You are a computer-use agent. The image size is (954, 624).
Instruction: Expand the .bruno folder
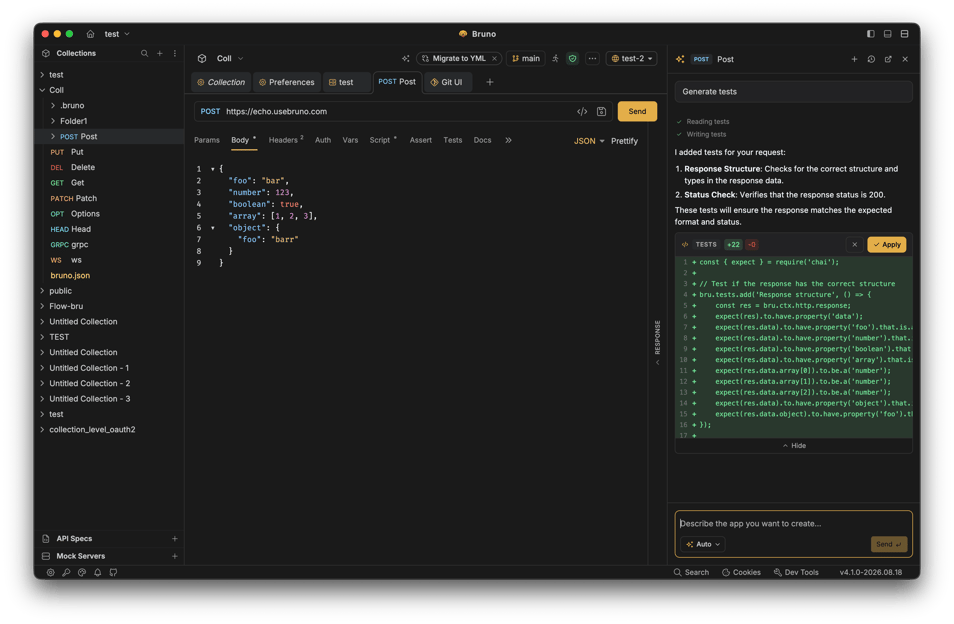(53, 105)
